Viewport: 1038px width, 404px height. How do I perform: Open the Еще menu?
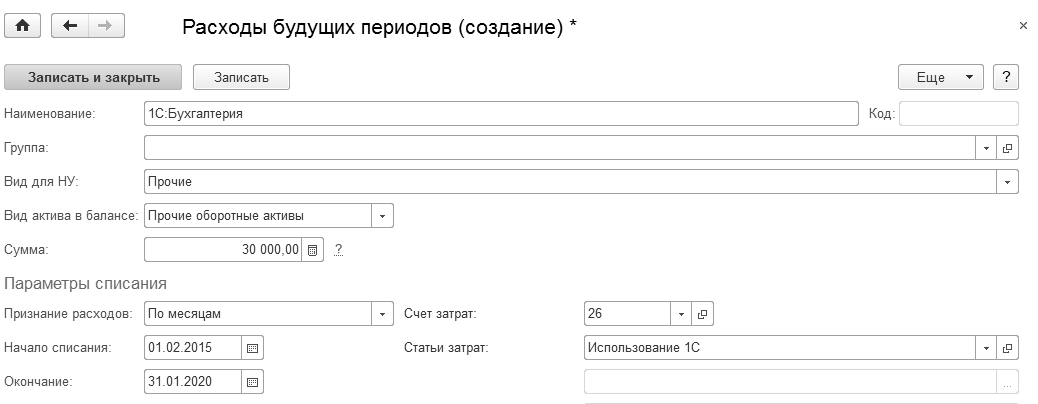coord(941,77)
